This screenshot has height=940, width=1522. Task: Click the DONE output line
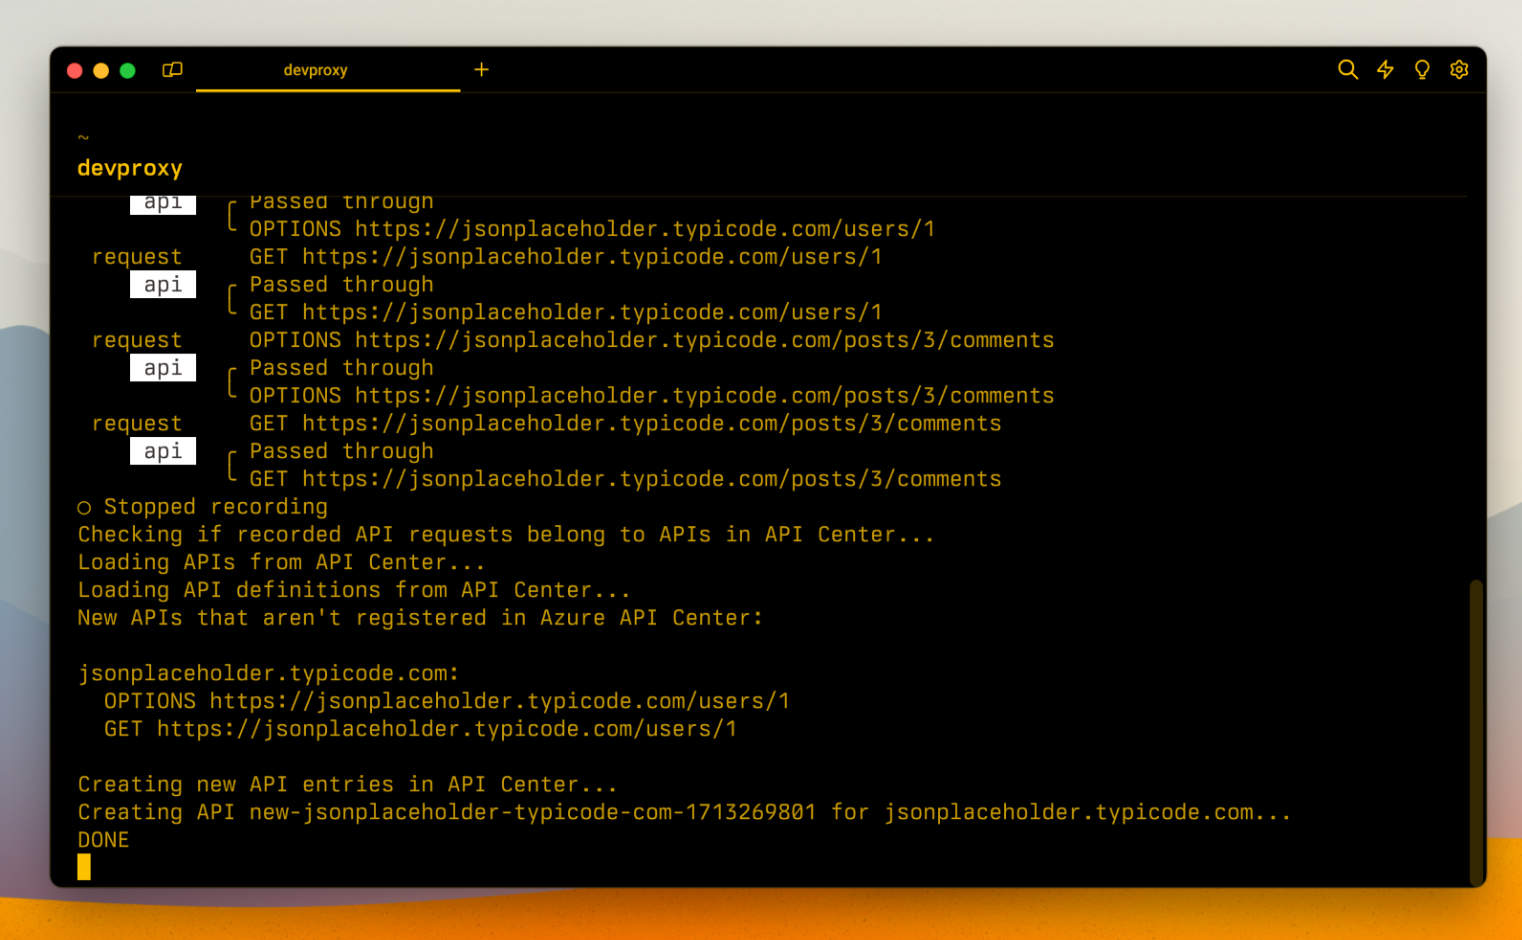[103, 839]
